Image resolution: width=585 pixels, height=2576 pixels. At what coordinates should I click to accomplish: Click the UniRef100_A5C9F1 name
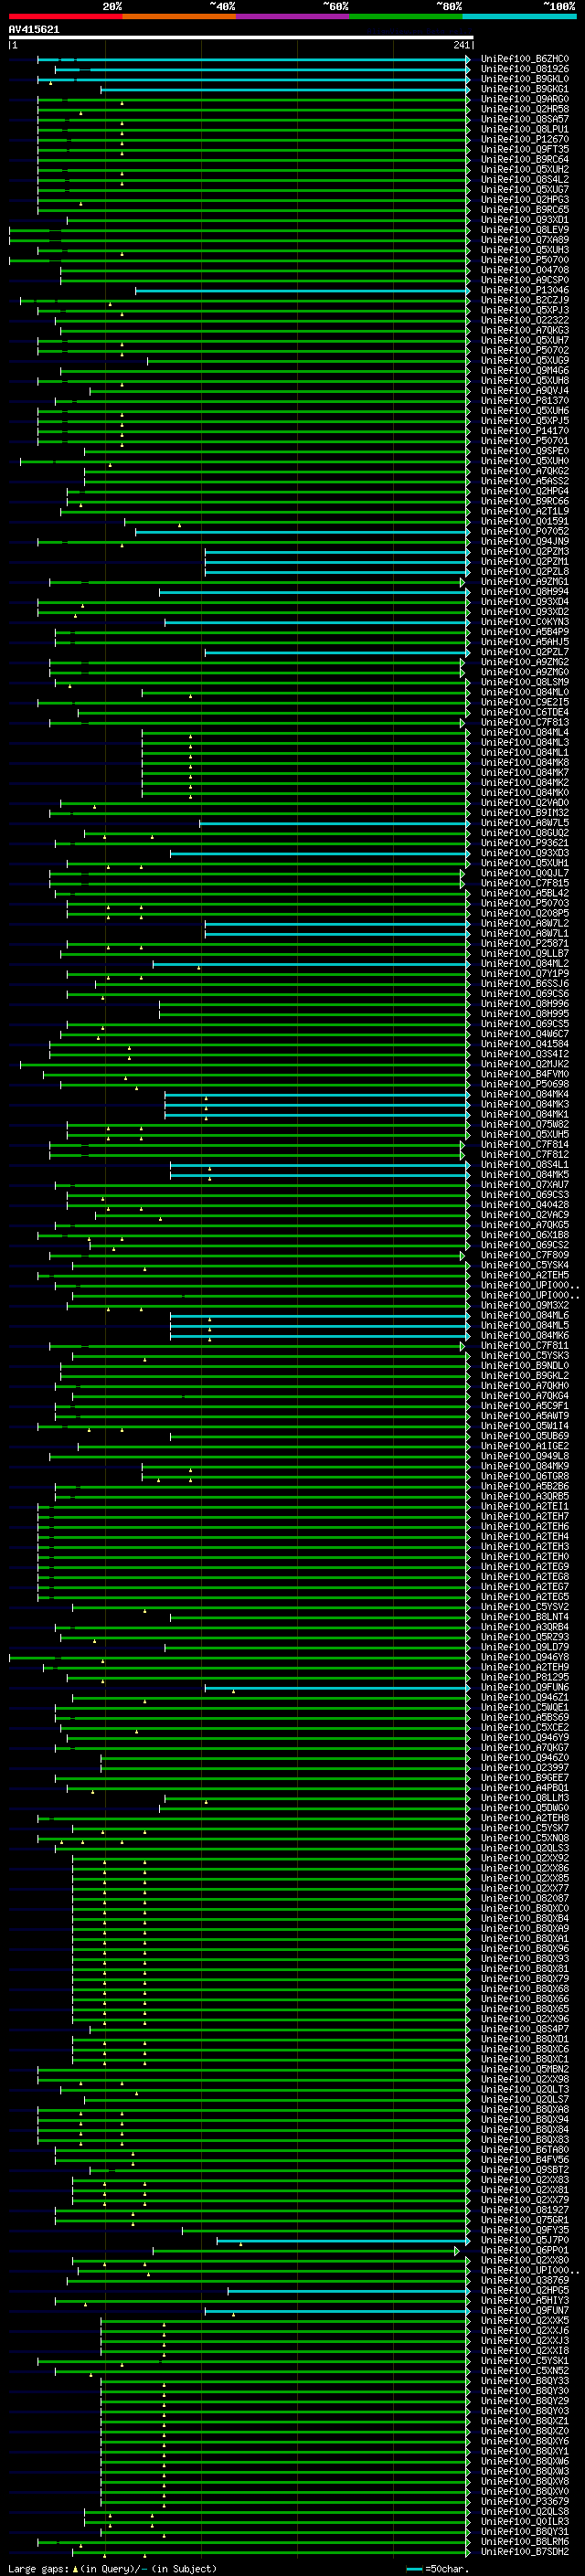(524, 1406)
